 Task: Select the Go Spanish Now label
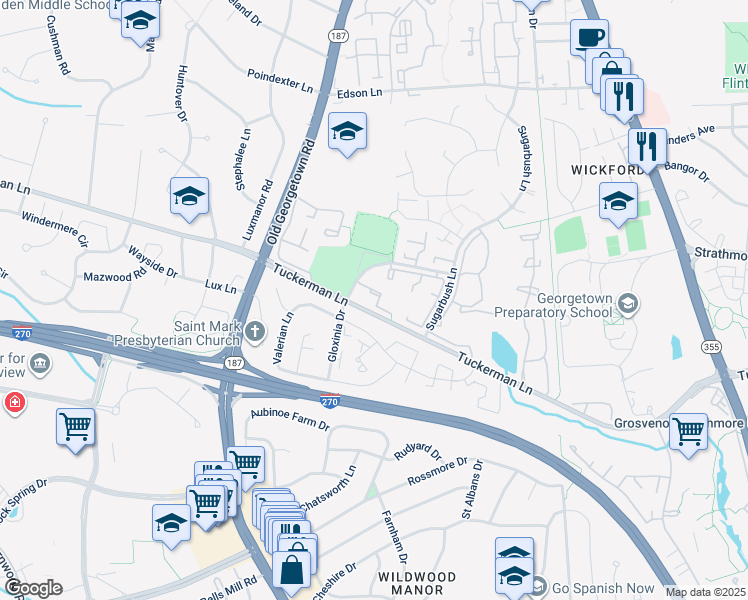tap(603, 588)
